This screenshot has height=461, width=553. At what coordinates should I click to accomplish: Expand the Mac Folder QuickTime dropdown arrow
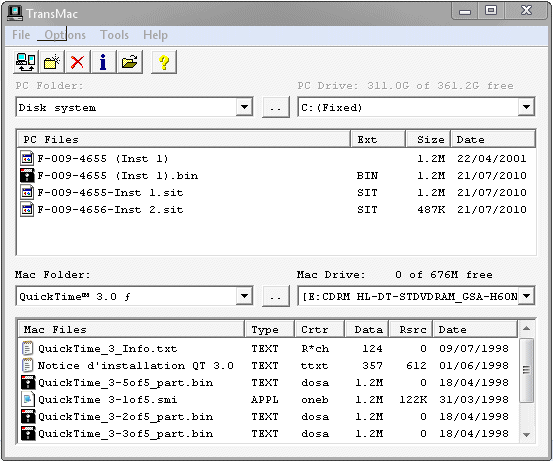244,296
